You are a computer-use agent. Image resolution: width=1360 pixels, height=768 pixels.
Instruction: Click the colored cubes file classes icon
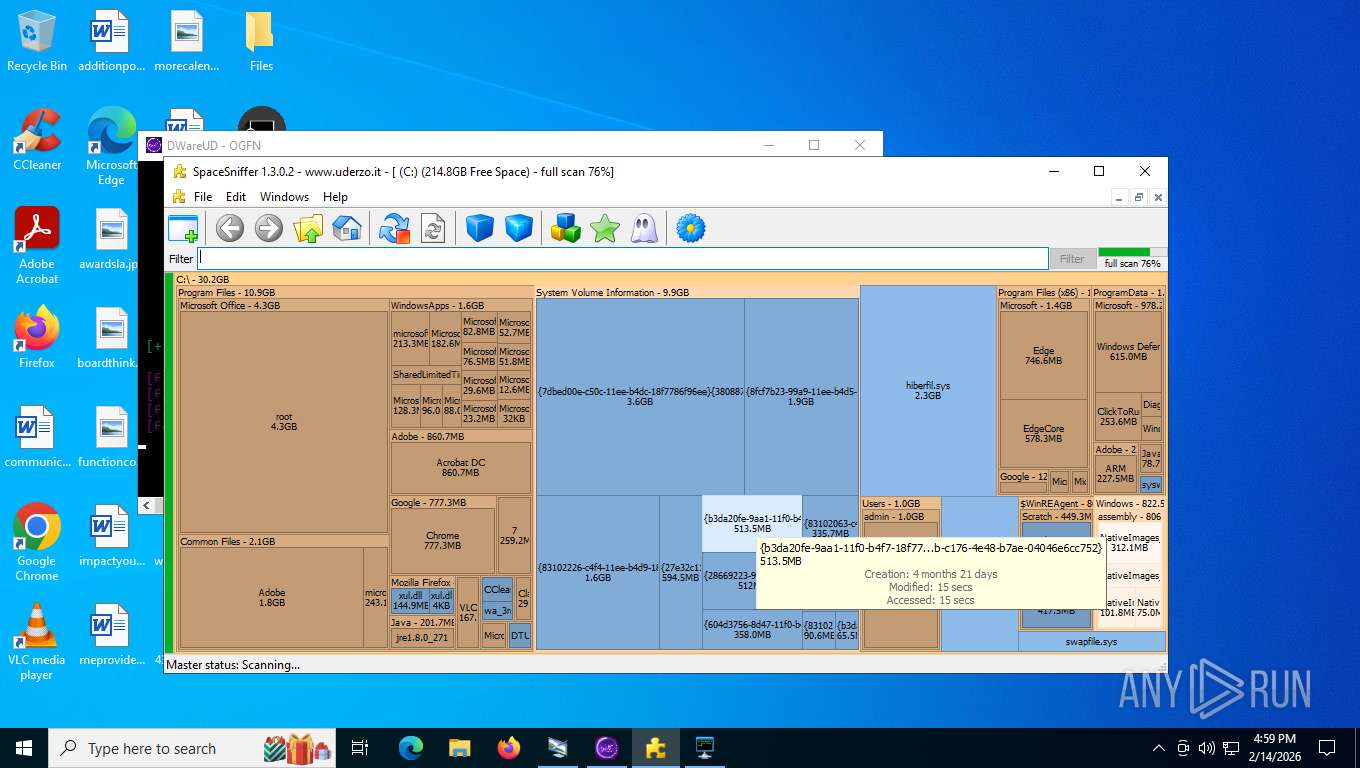(566, 228)
